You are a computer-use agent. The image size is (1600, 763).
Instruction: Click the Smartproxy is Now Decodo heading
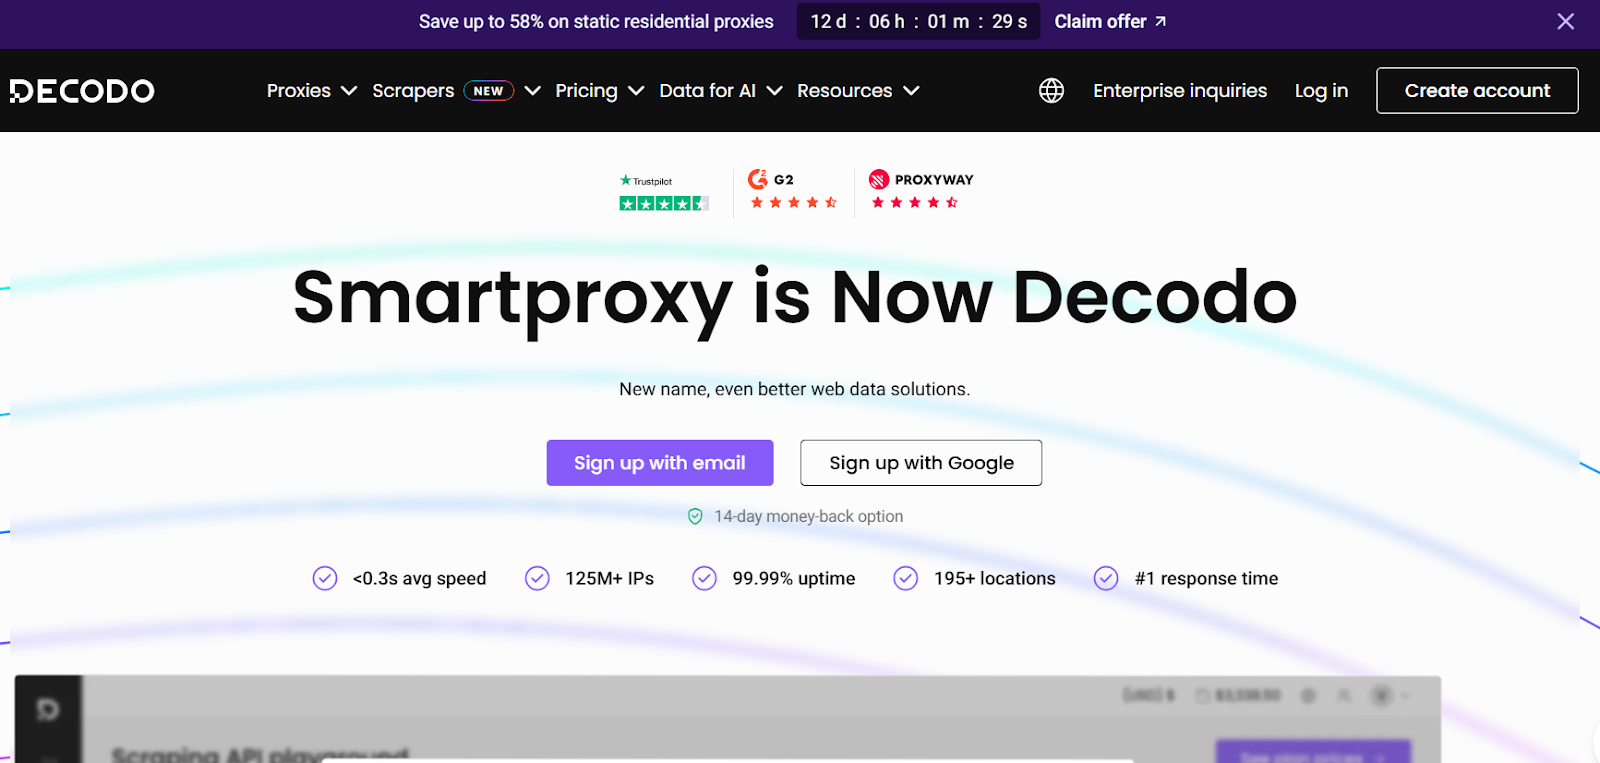[x=795, y=299]
